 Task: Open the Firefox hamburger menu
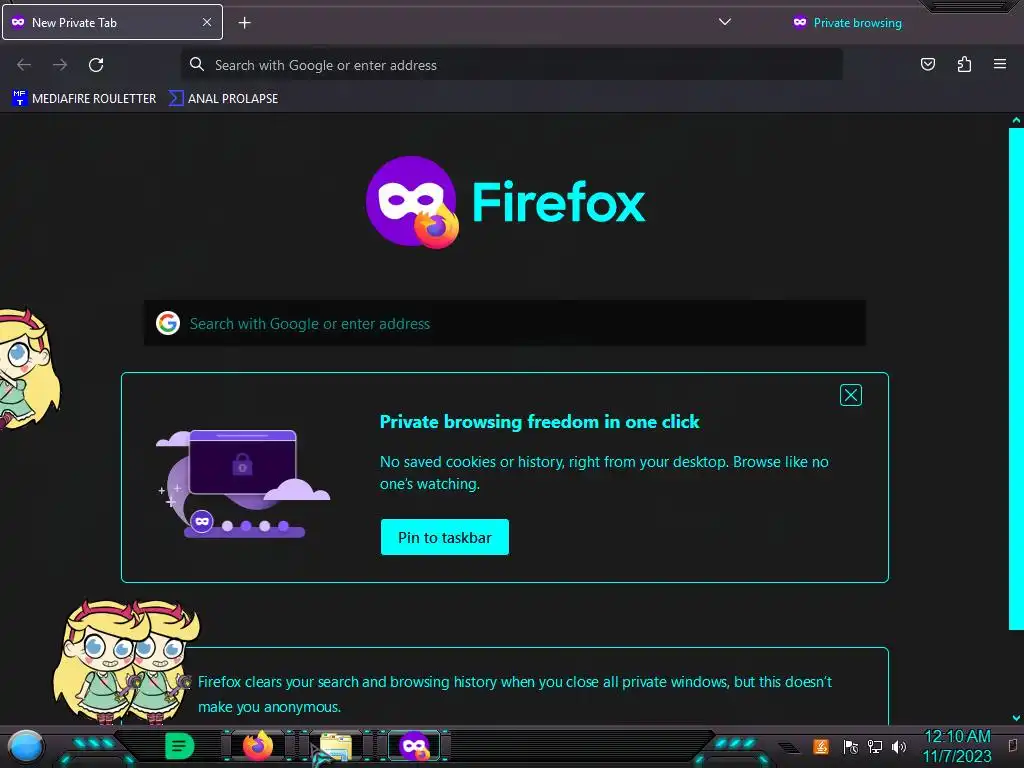coord(1000,64)
